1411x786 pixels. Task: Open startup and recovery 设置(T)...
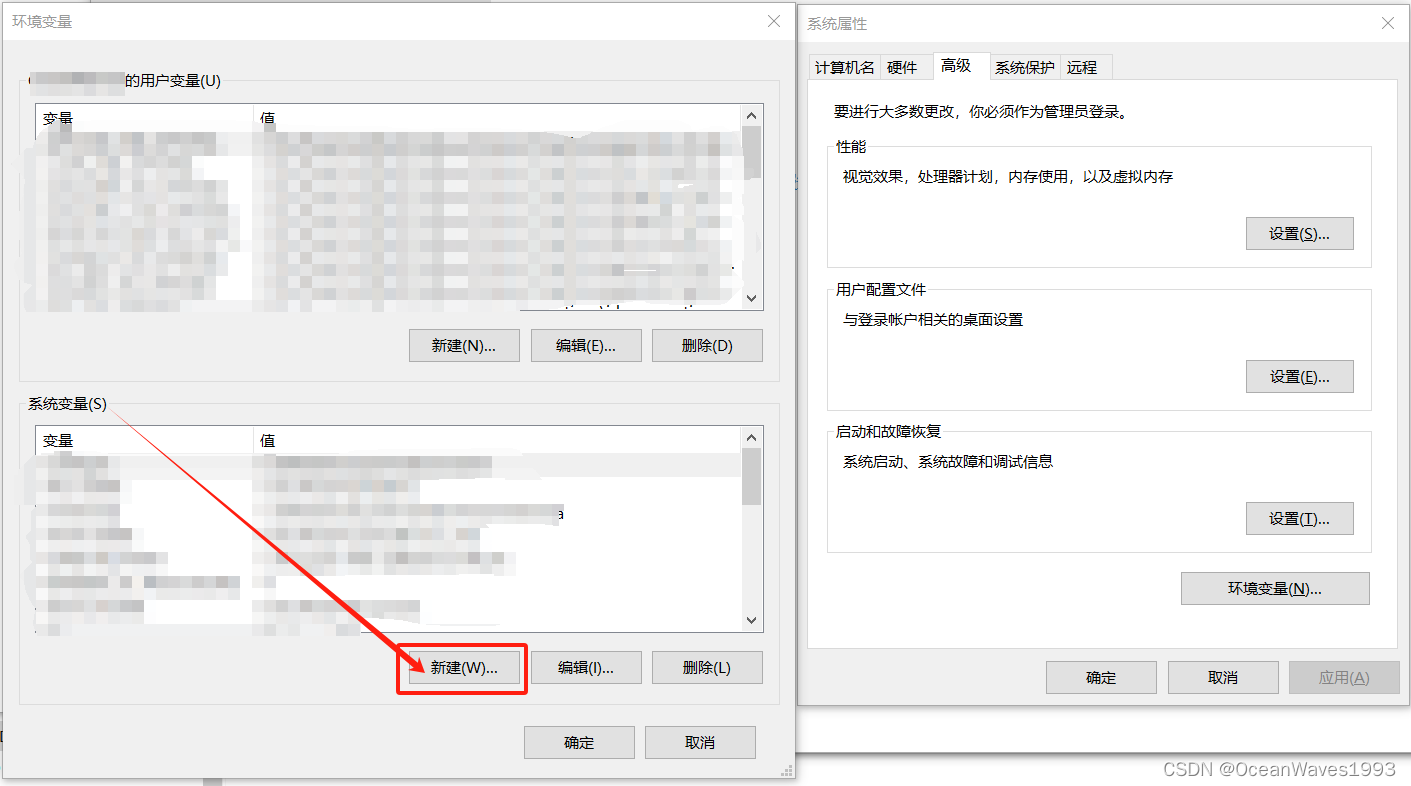tap(1300, 519)
